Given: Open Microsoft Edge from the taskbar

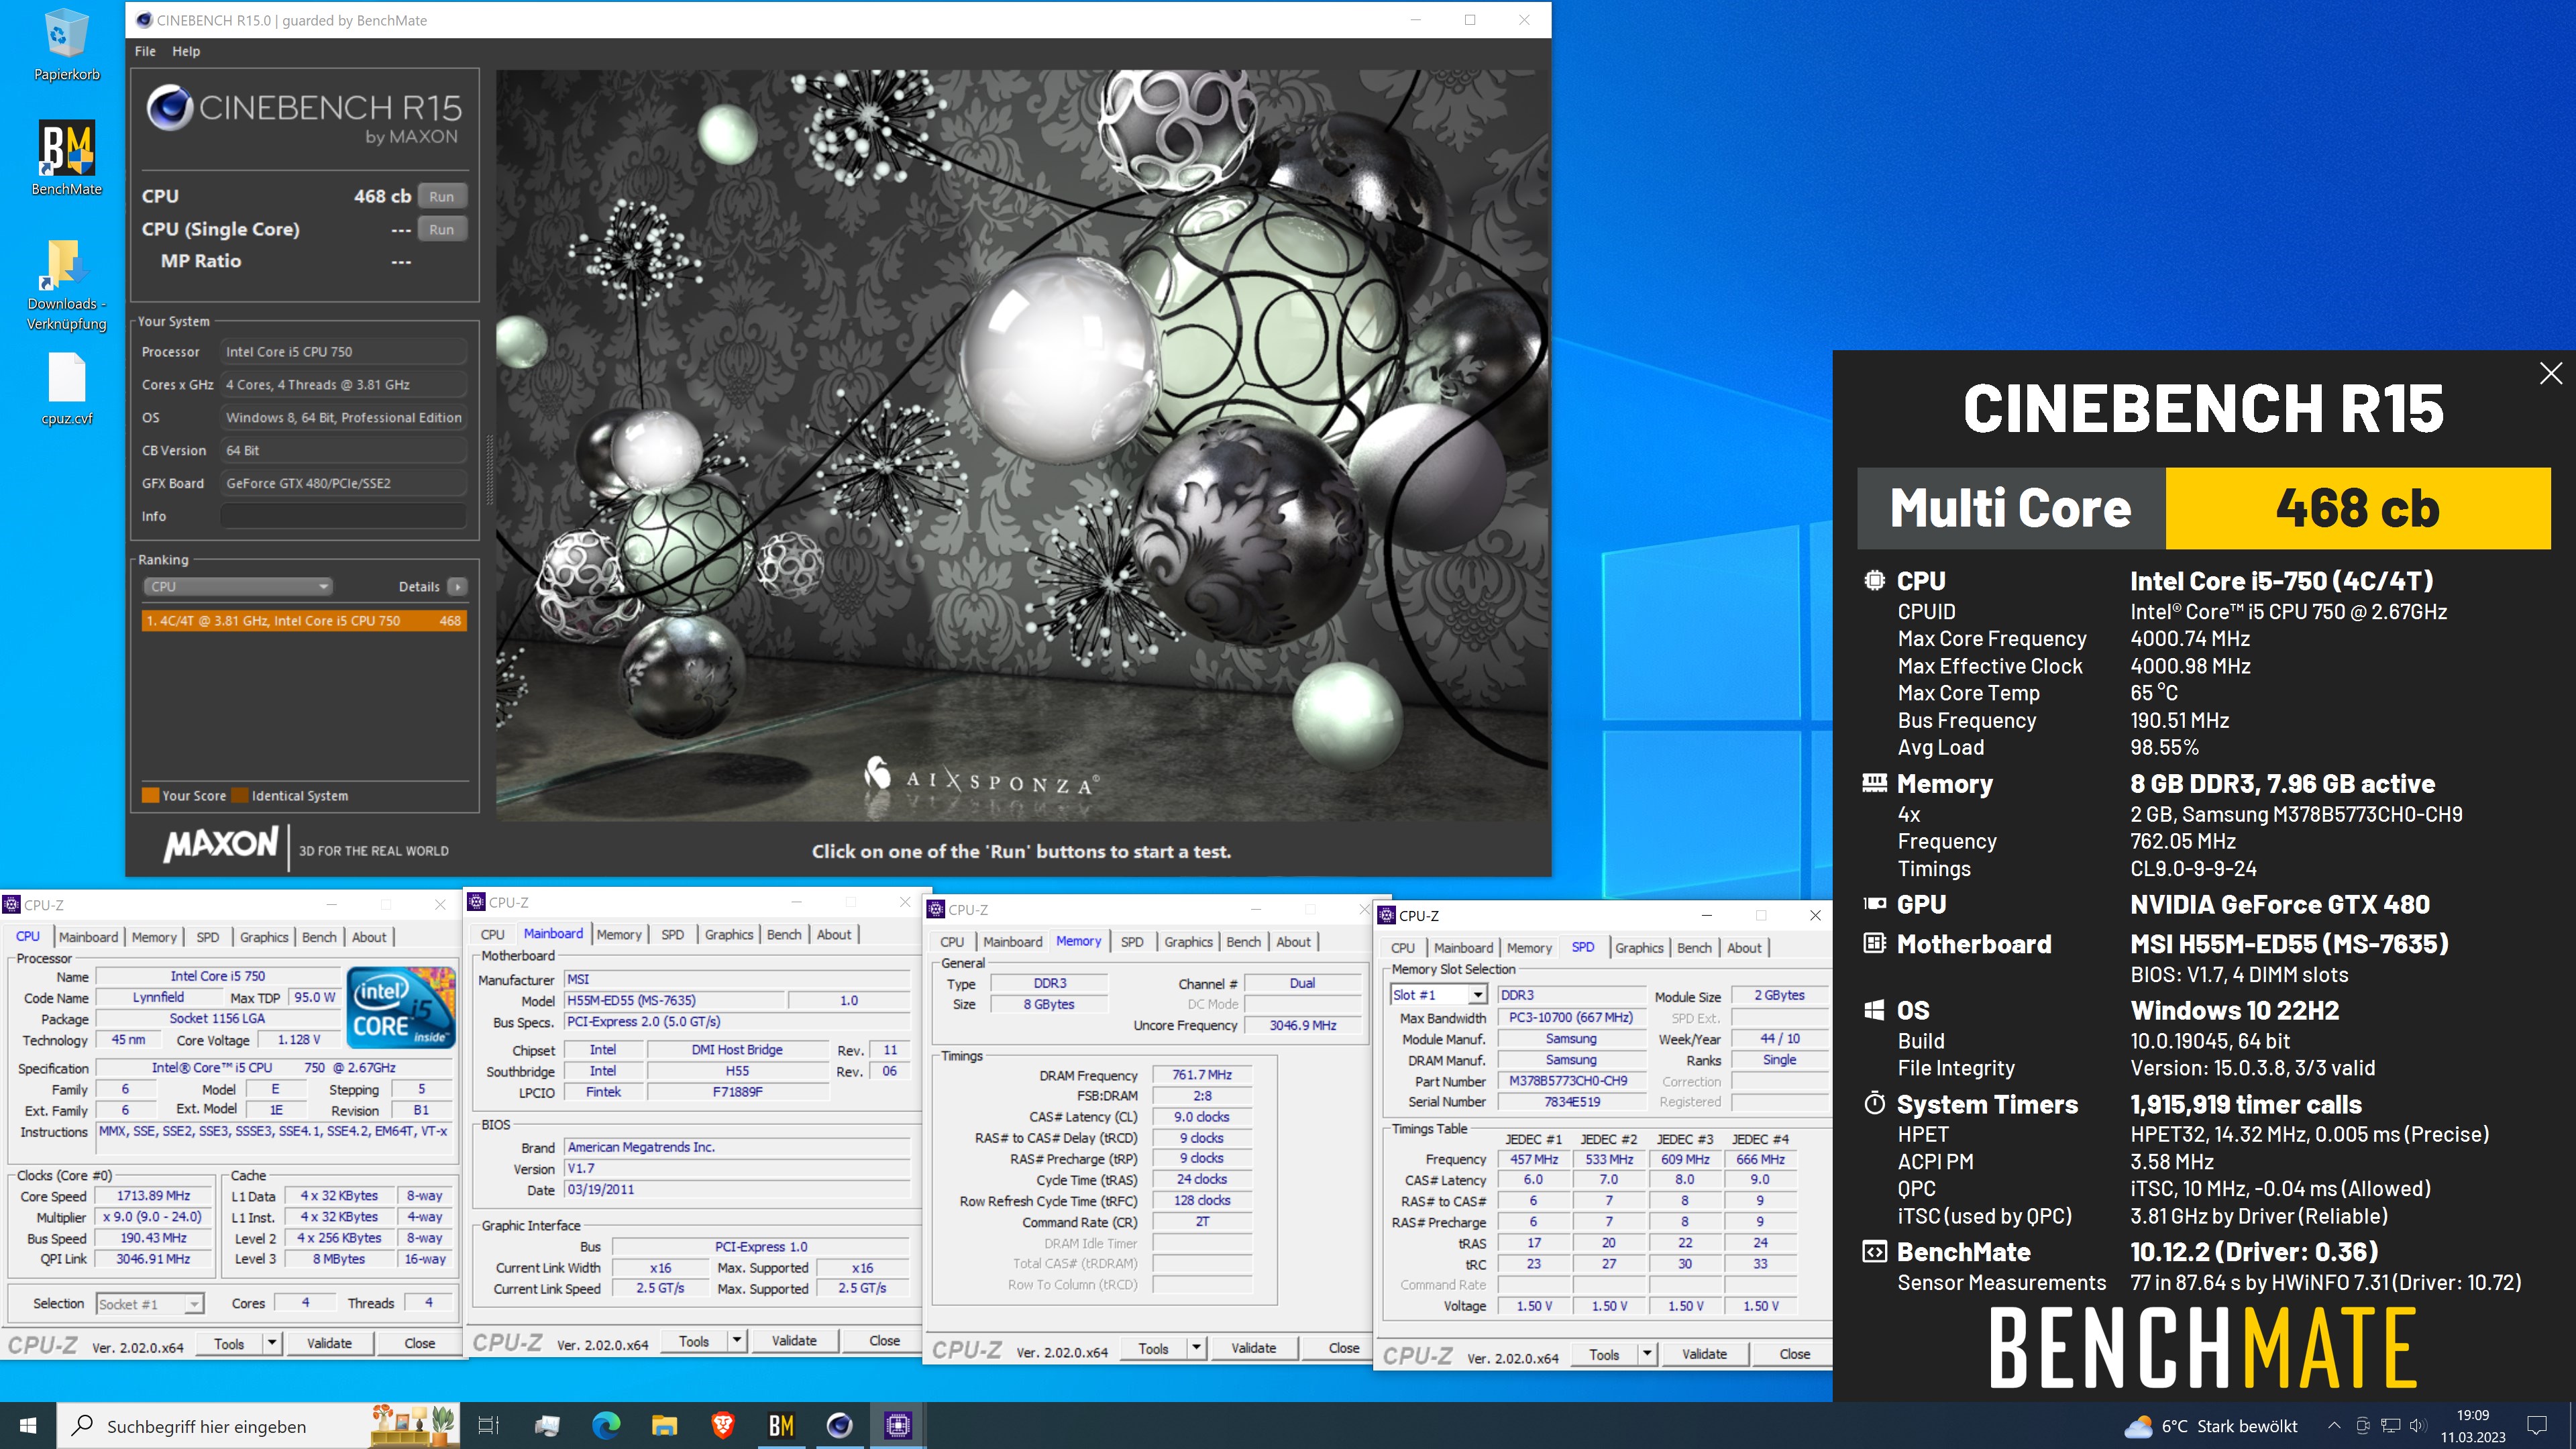Looking at the screenshot, I should [606, 1425].
